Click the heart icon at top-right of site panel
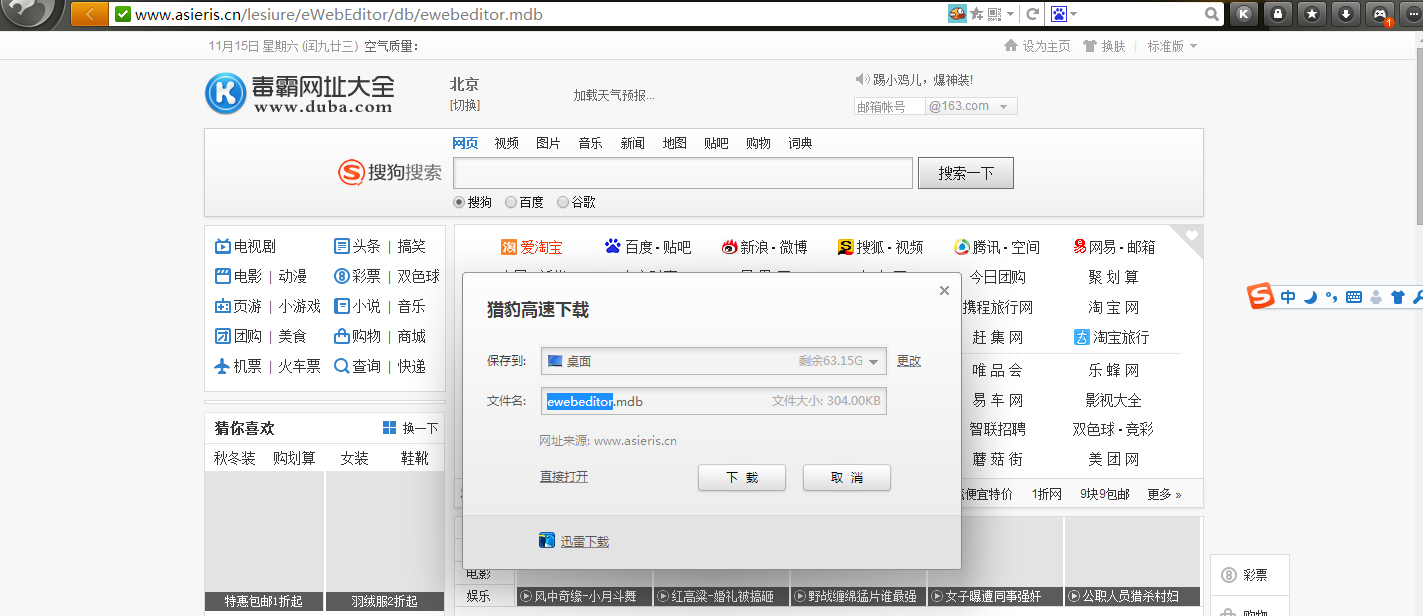This screenshot has height=616, width=1423. click(x=1191, y=236)
